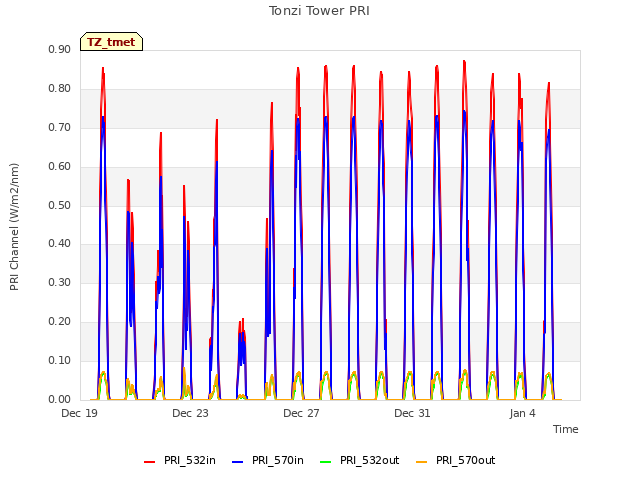Click the 0.10 y-axis tick label
The image size is (640, 480).
pos(60,360)
